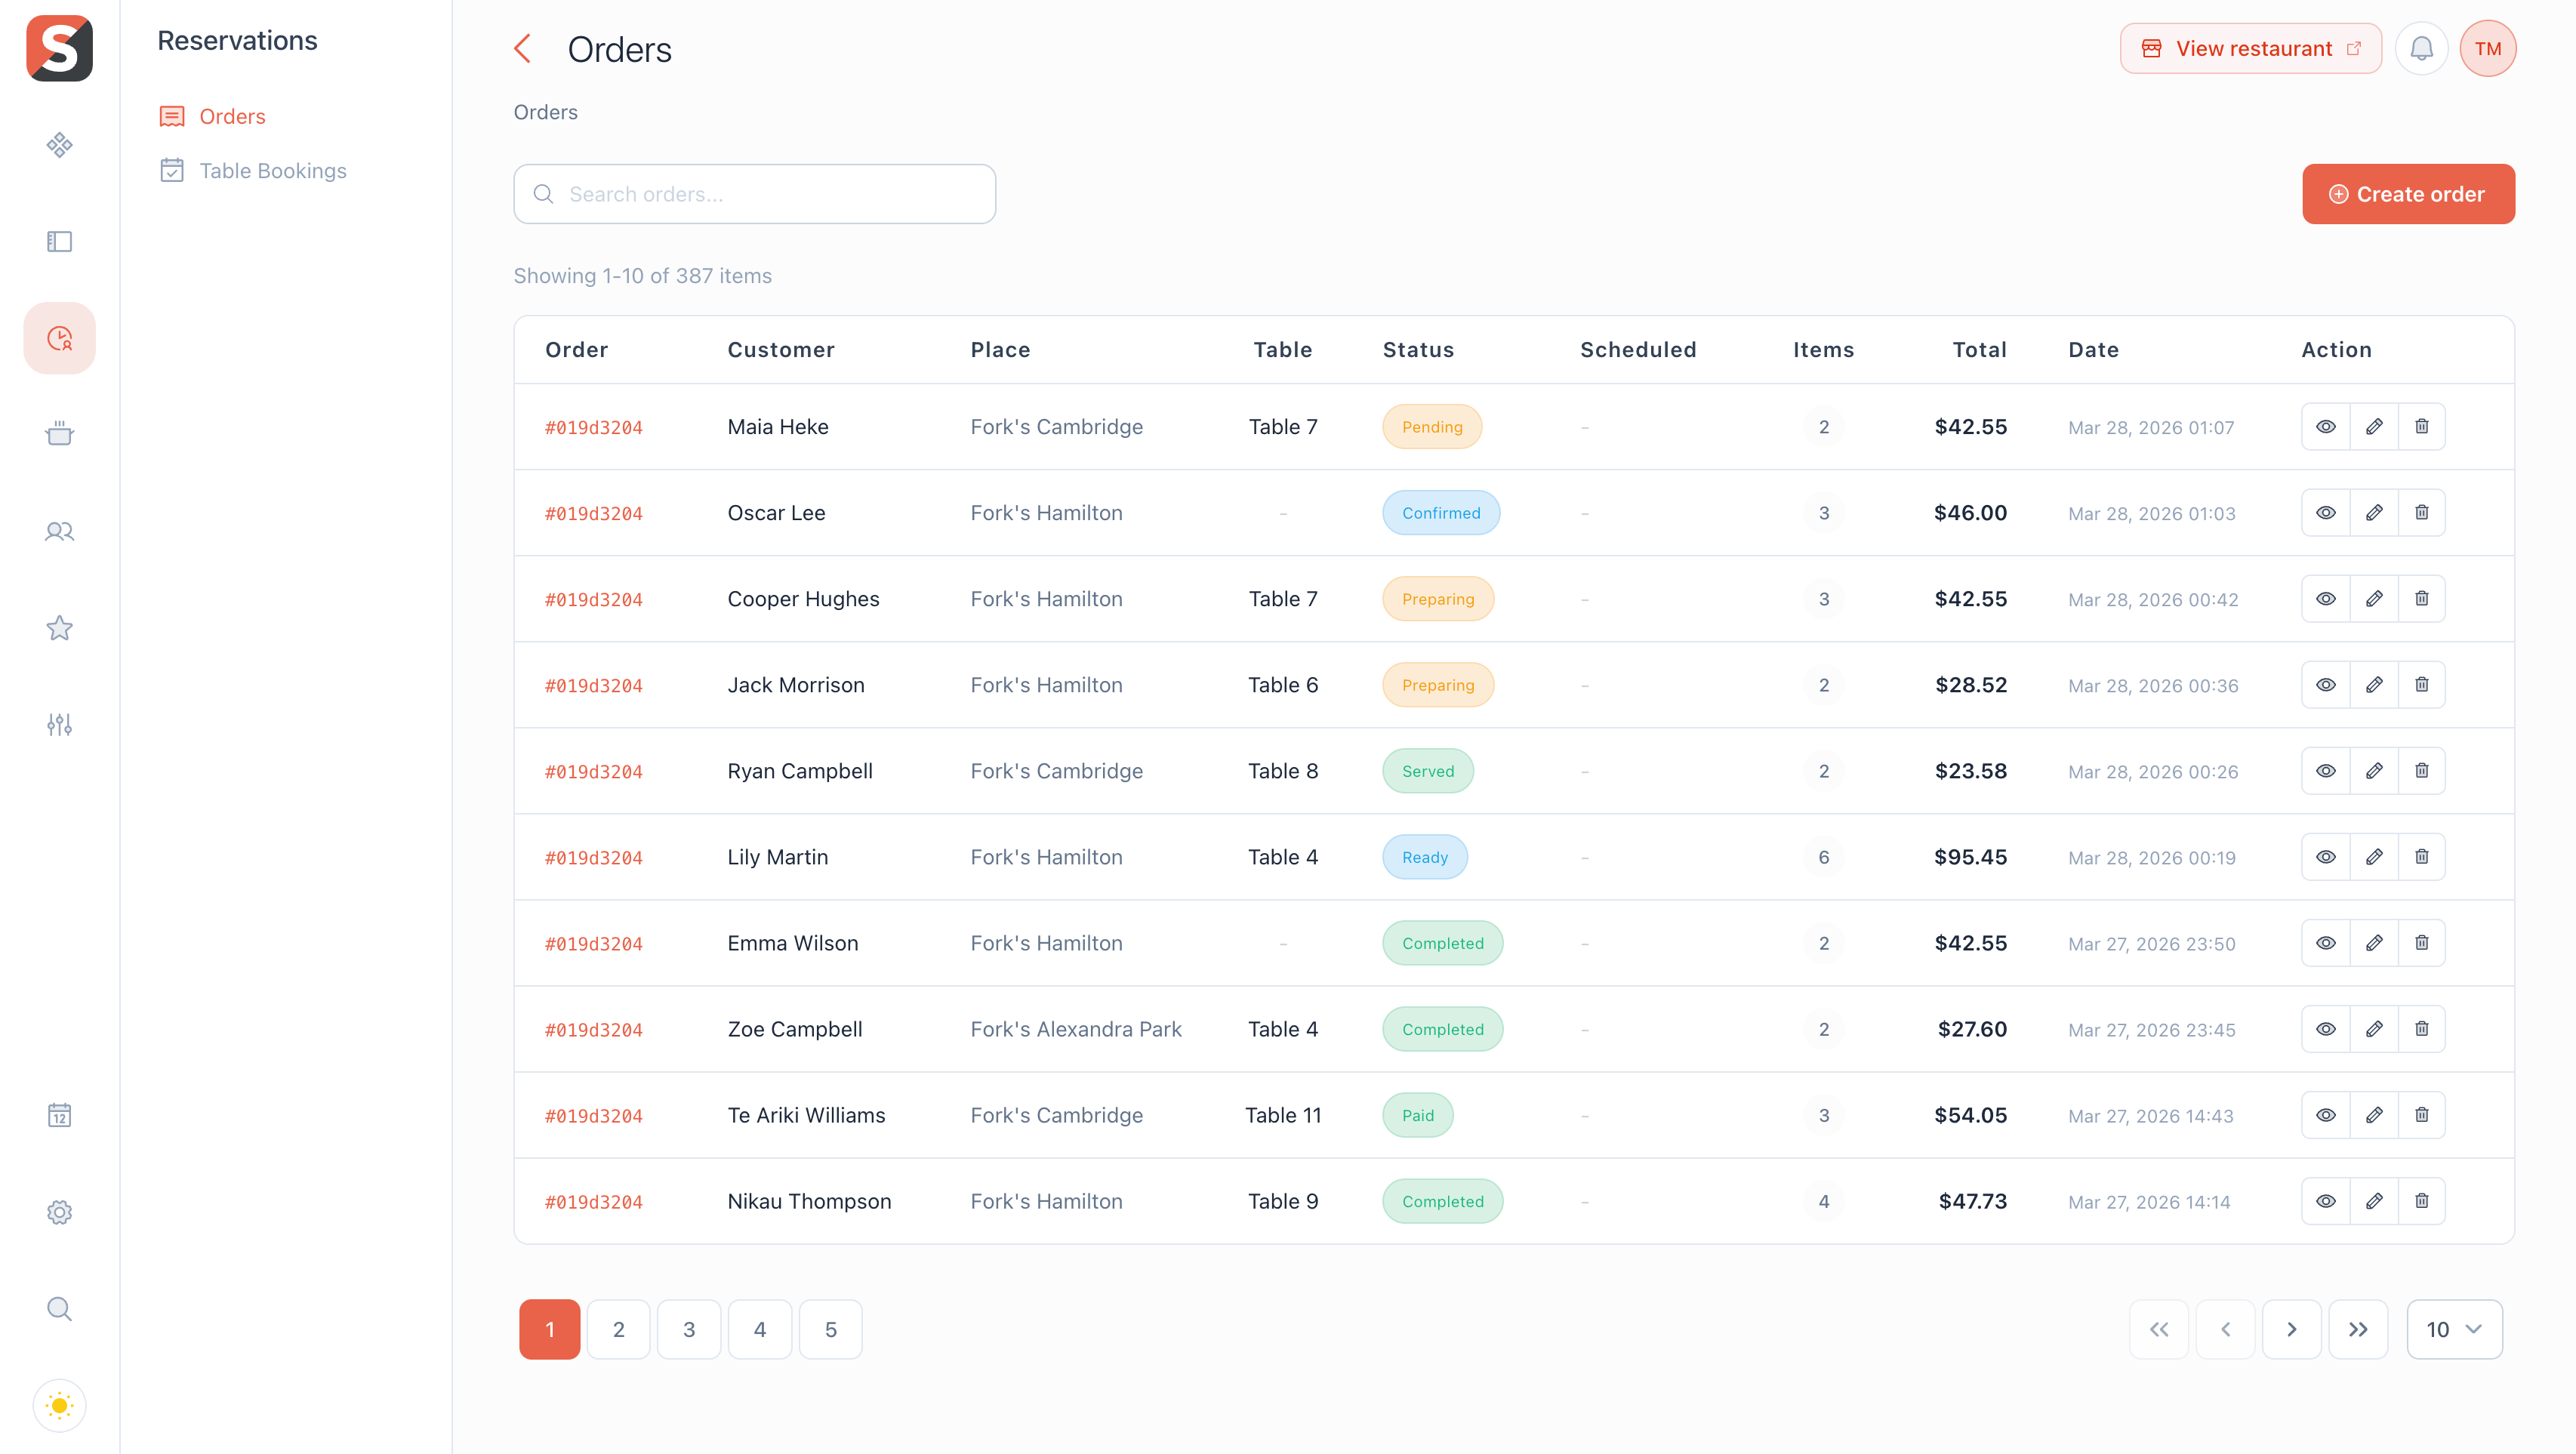Screen dimensions: 2576x1454
Task: Click the search icon at sidebar bottom
Action: point(59,1309)
